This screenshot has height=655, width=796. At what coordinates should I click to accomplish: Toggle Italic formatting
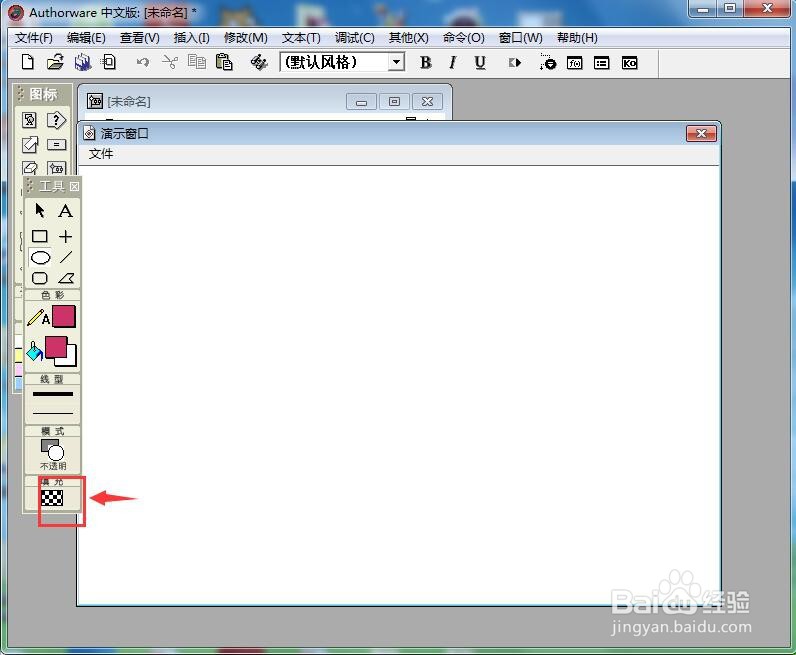pyautogui.click(x=452, y=62)
